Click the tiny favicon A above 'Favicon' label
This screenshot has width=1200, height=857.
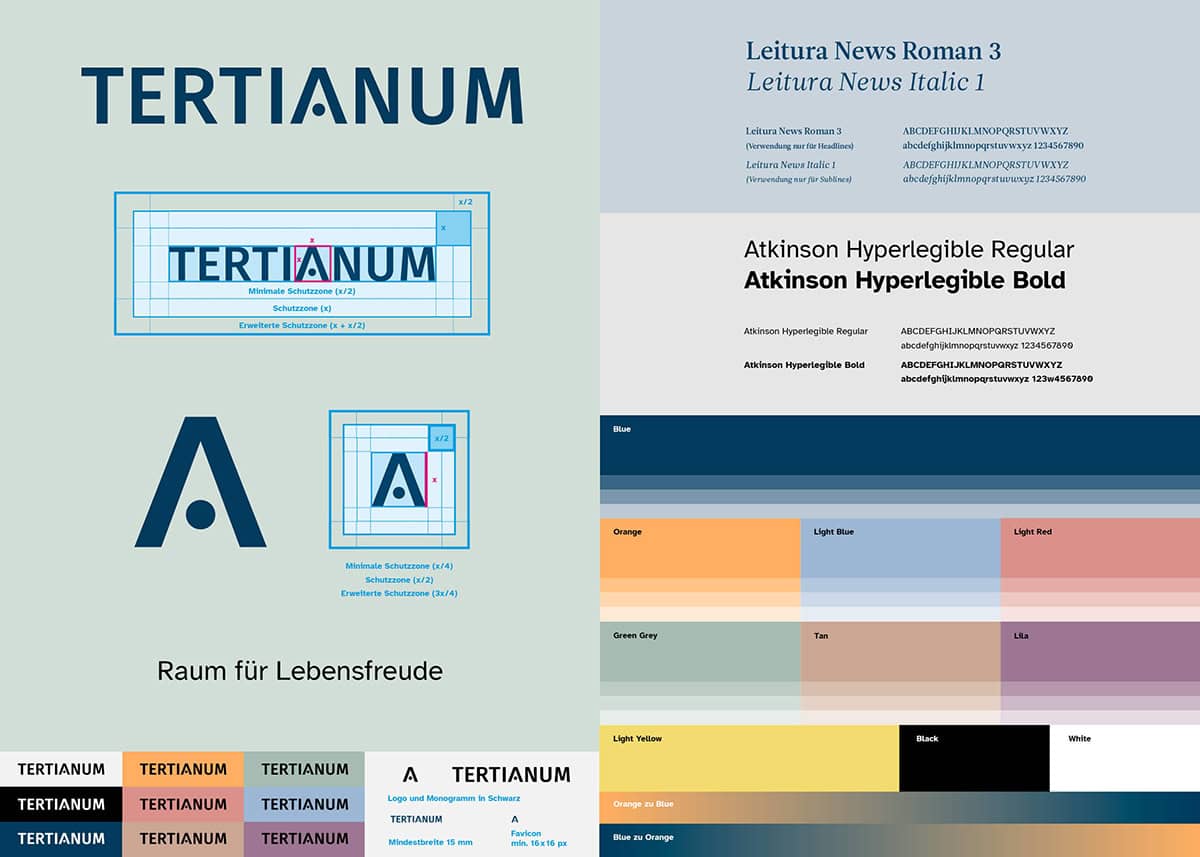coord(515,819)
